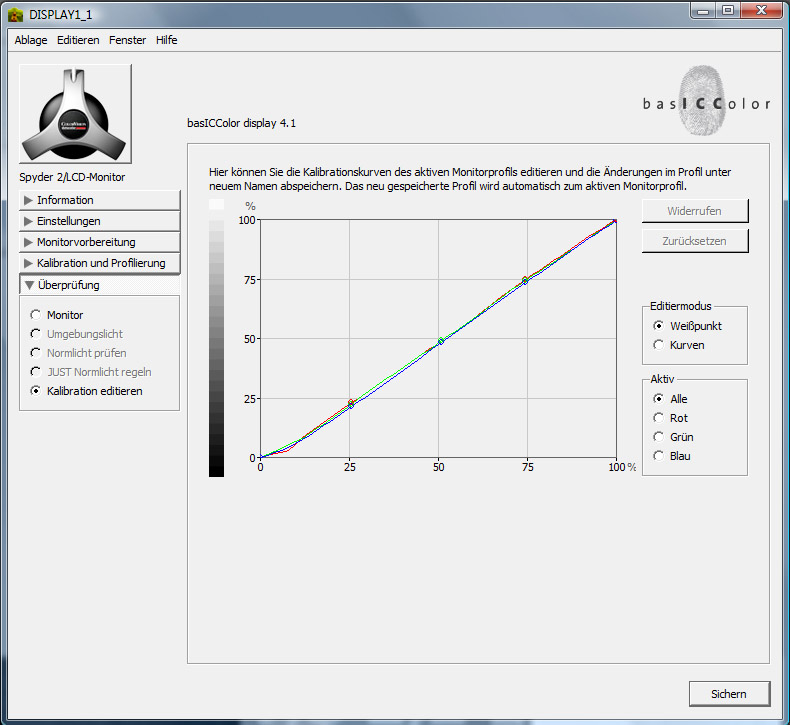Image resolution: width=790 pixels, height=725 pixels.
Task: Activate only the Blau channel
Action: [658, 456]
